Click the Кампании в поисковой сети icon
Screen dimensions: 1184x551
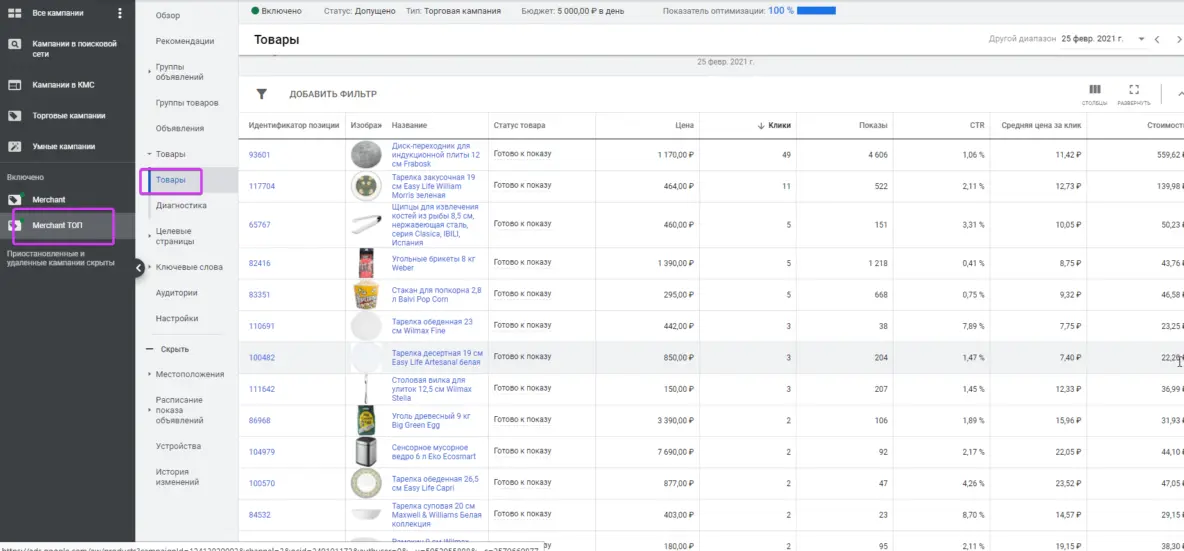tap(15, 44)
